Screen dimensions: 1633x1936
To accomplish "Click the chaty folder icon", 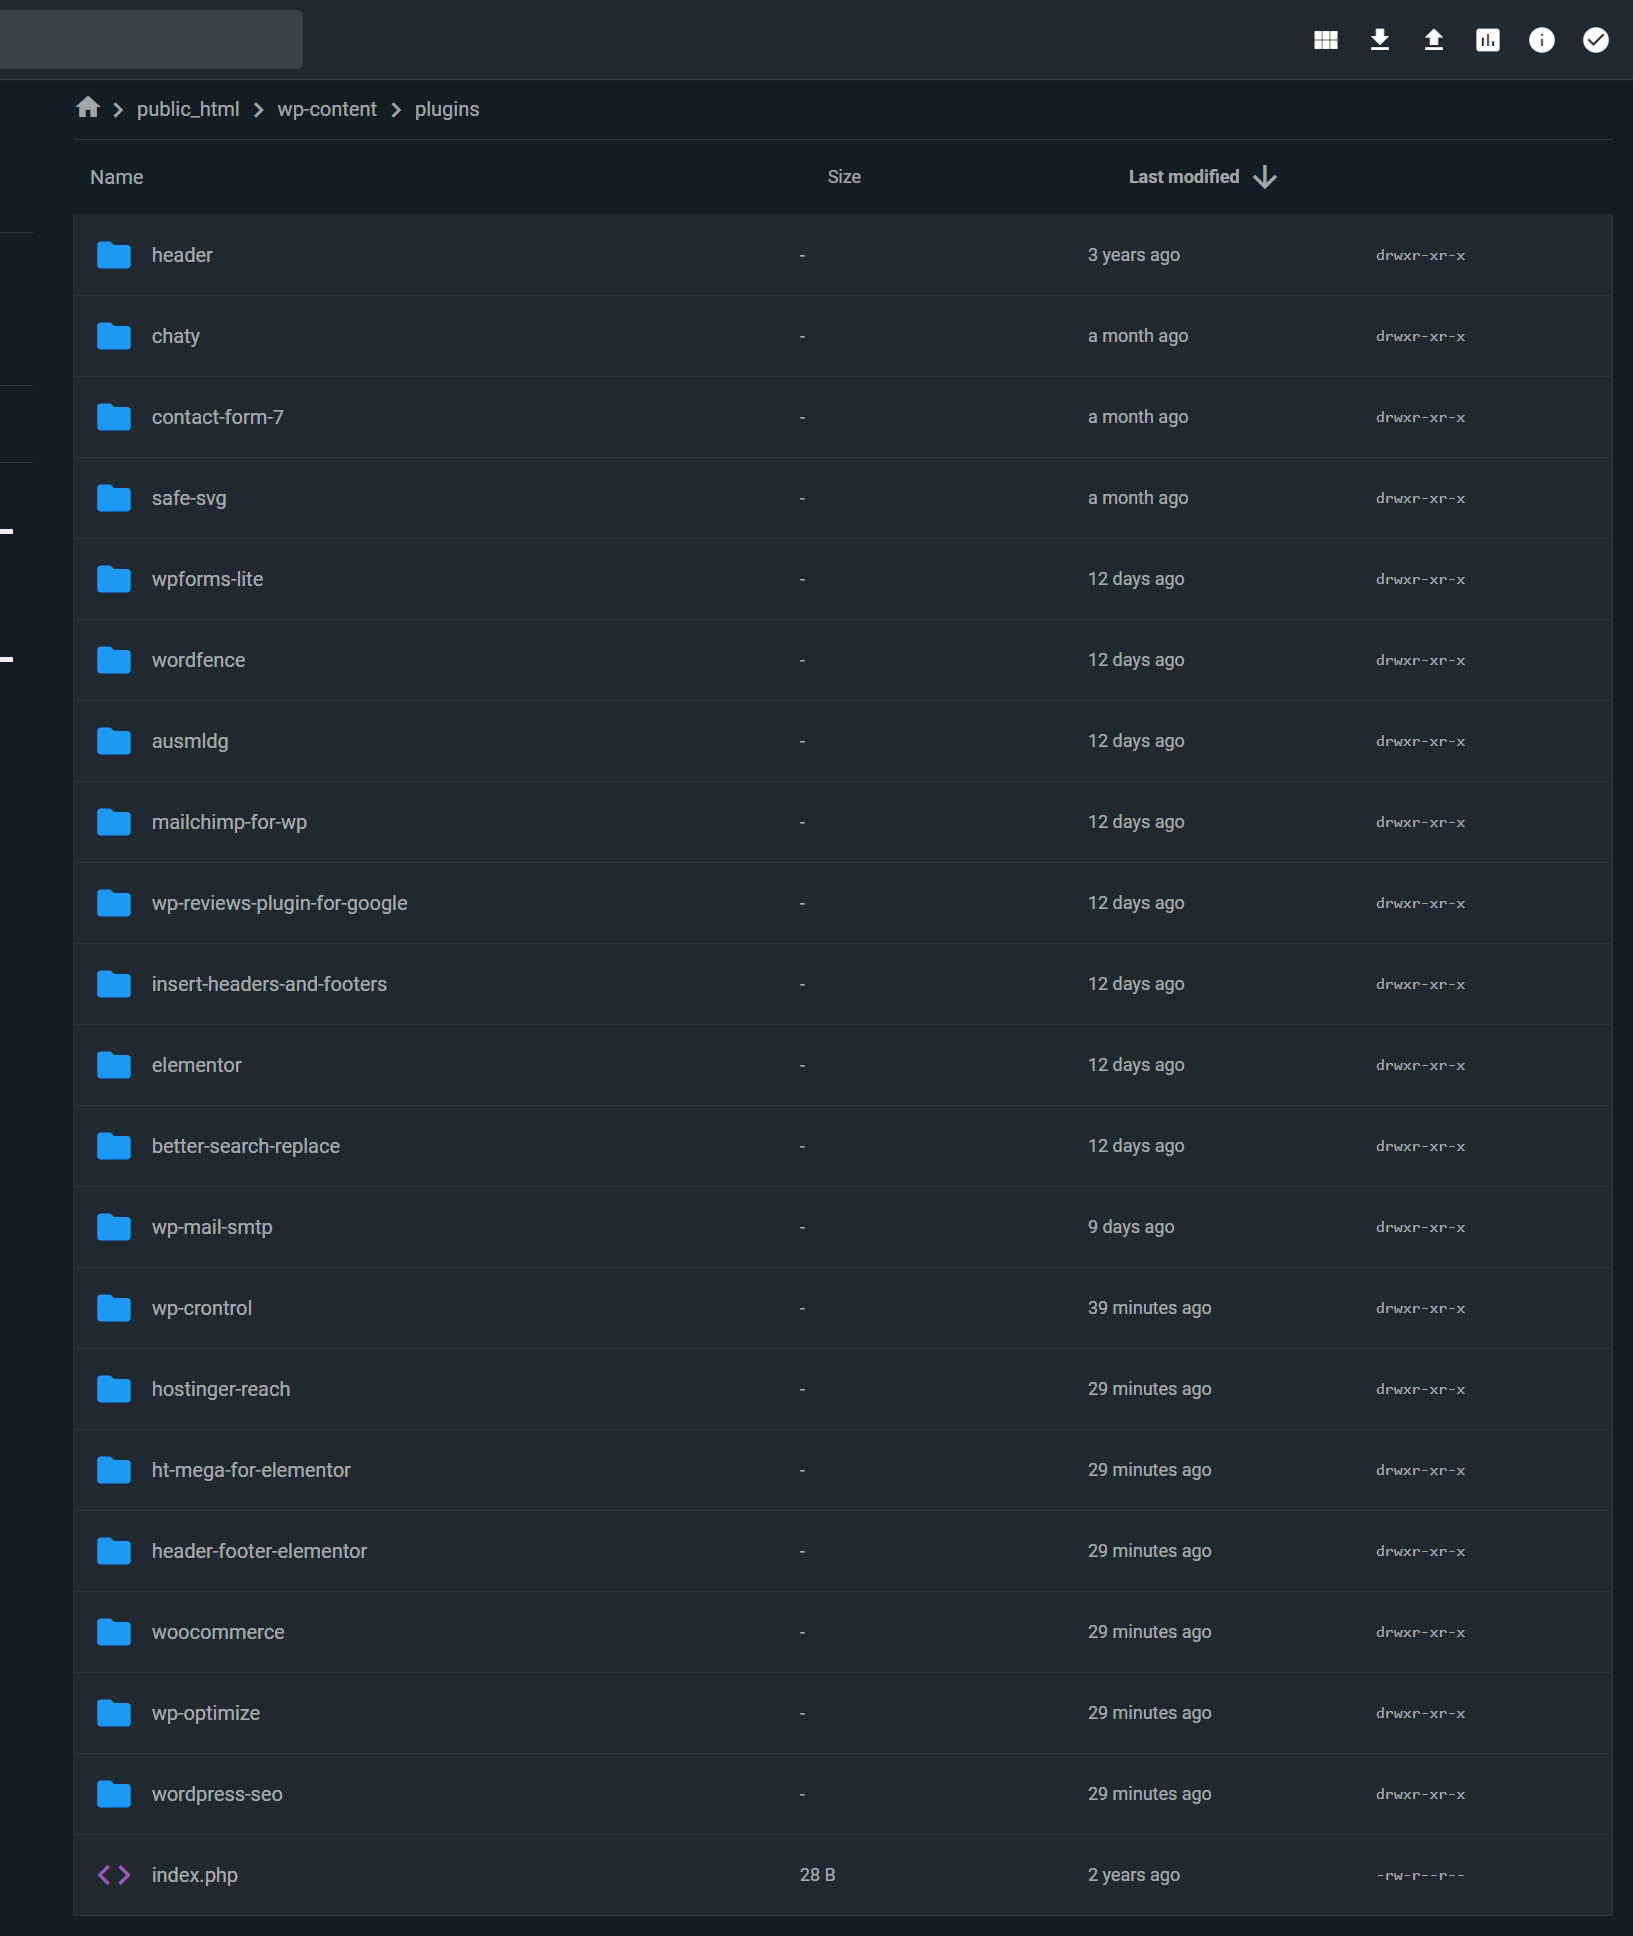I will click(x=114, y=336).
